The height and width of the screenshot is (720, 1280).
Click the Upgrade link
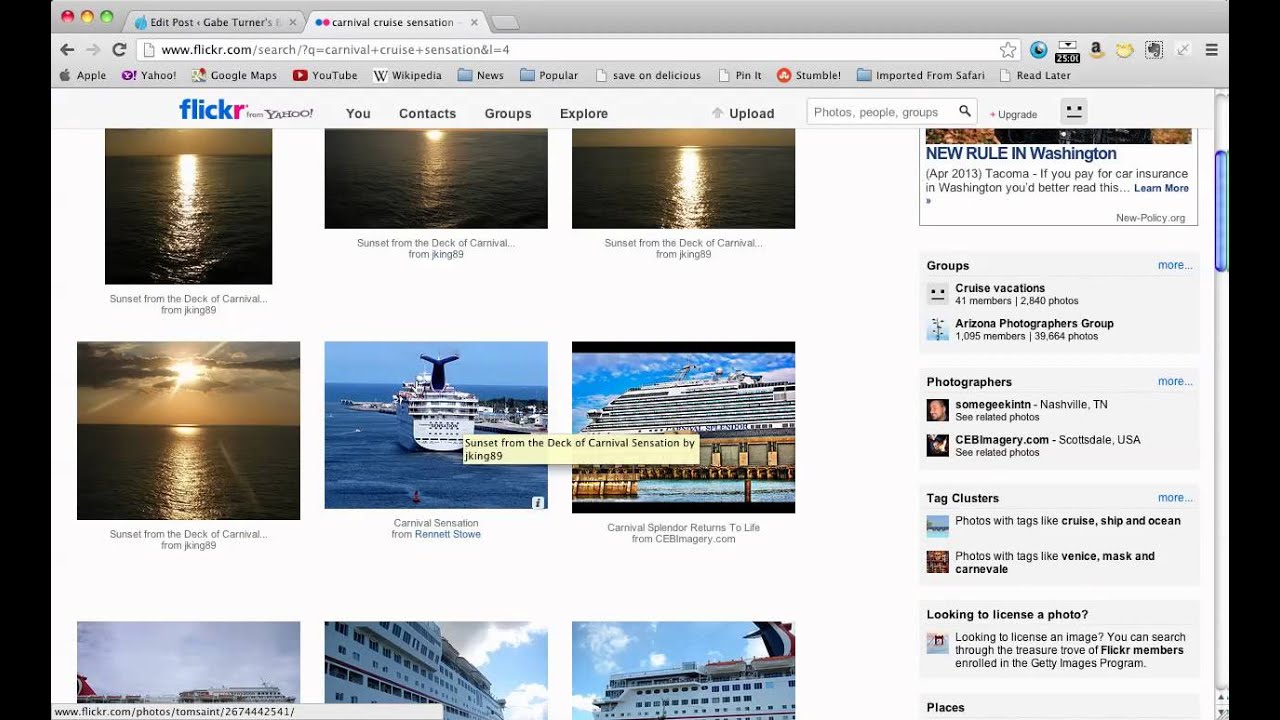click(x=1014, y=114)
